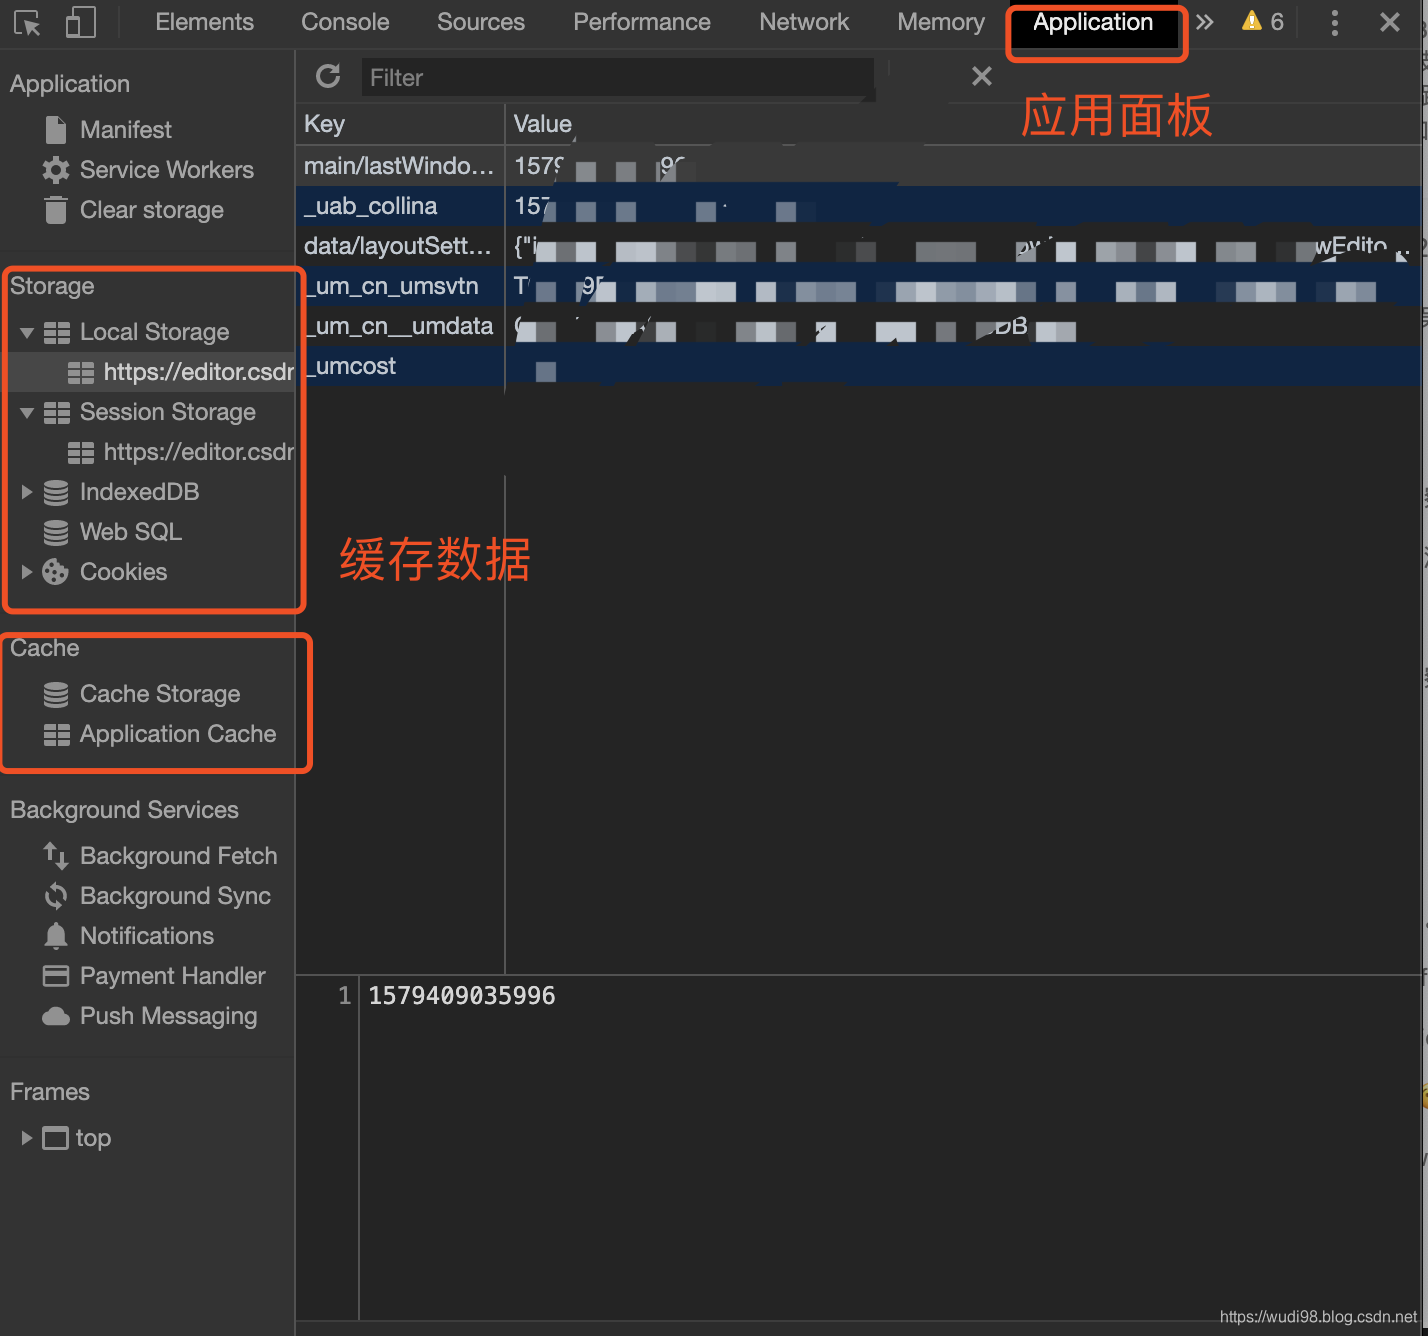
Task: Click the Session Storage grid icon
Action: [57, 412]
